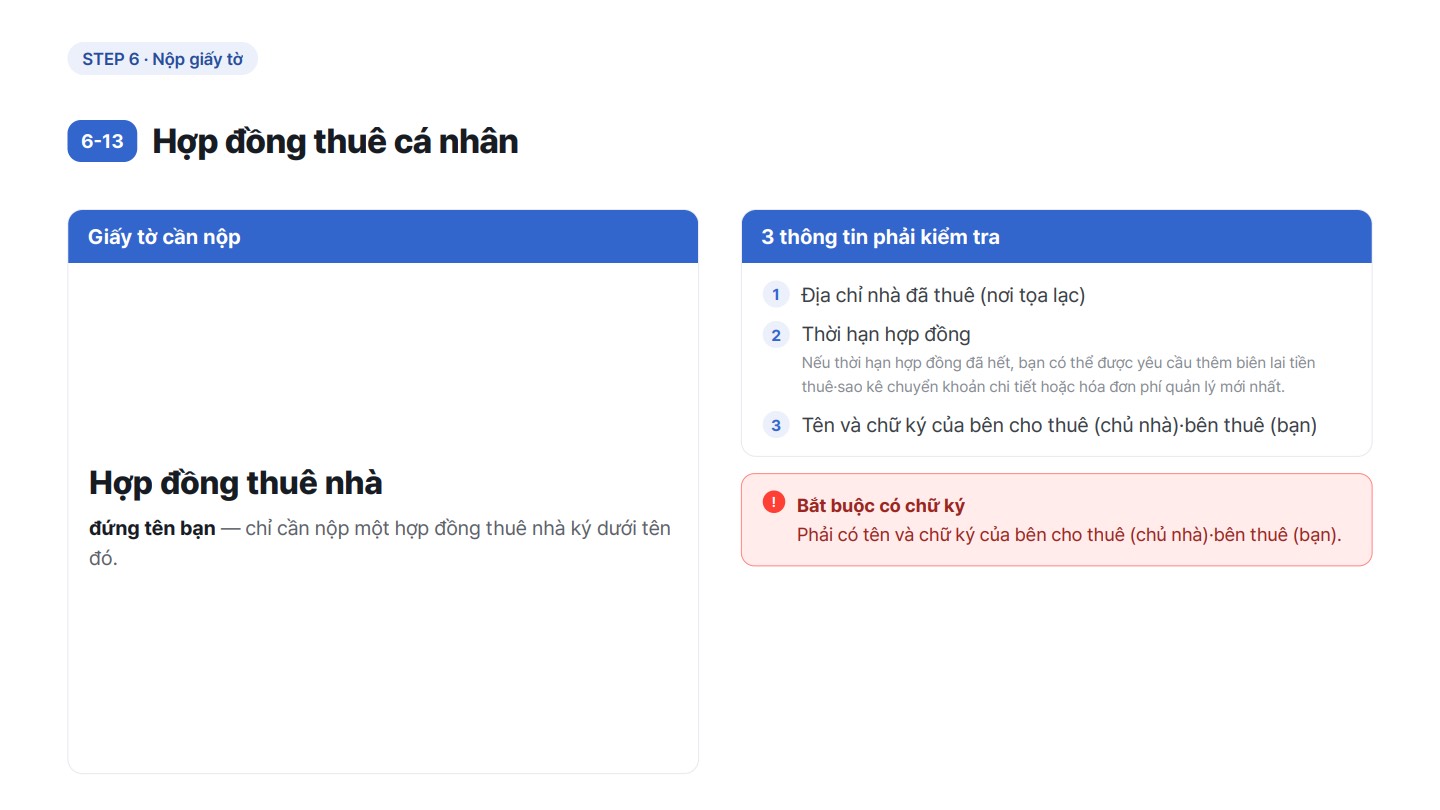1440x810 pixels.
Task: Click the bold đứng tên bạn text
Action: (152, 528)
